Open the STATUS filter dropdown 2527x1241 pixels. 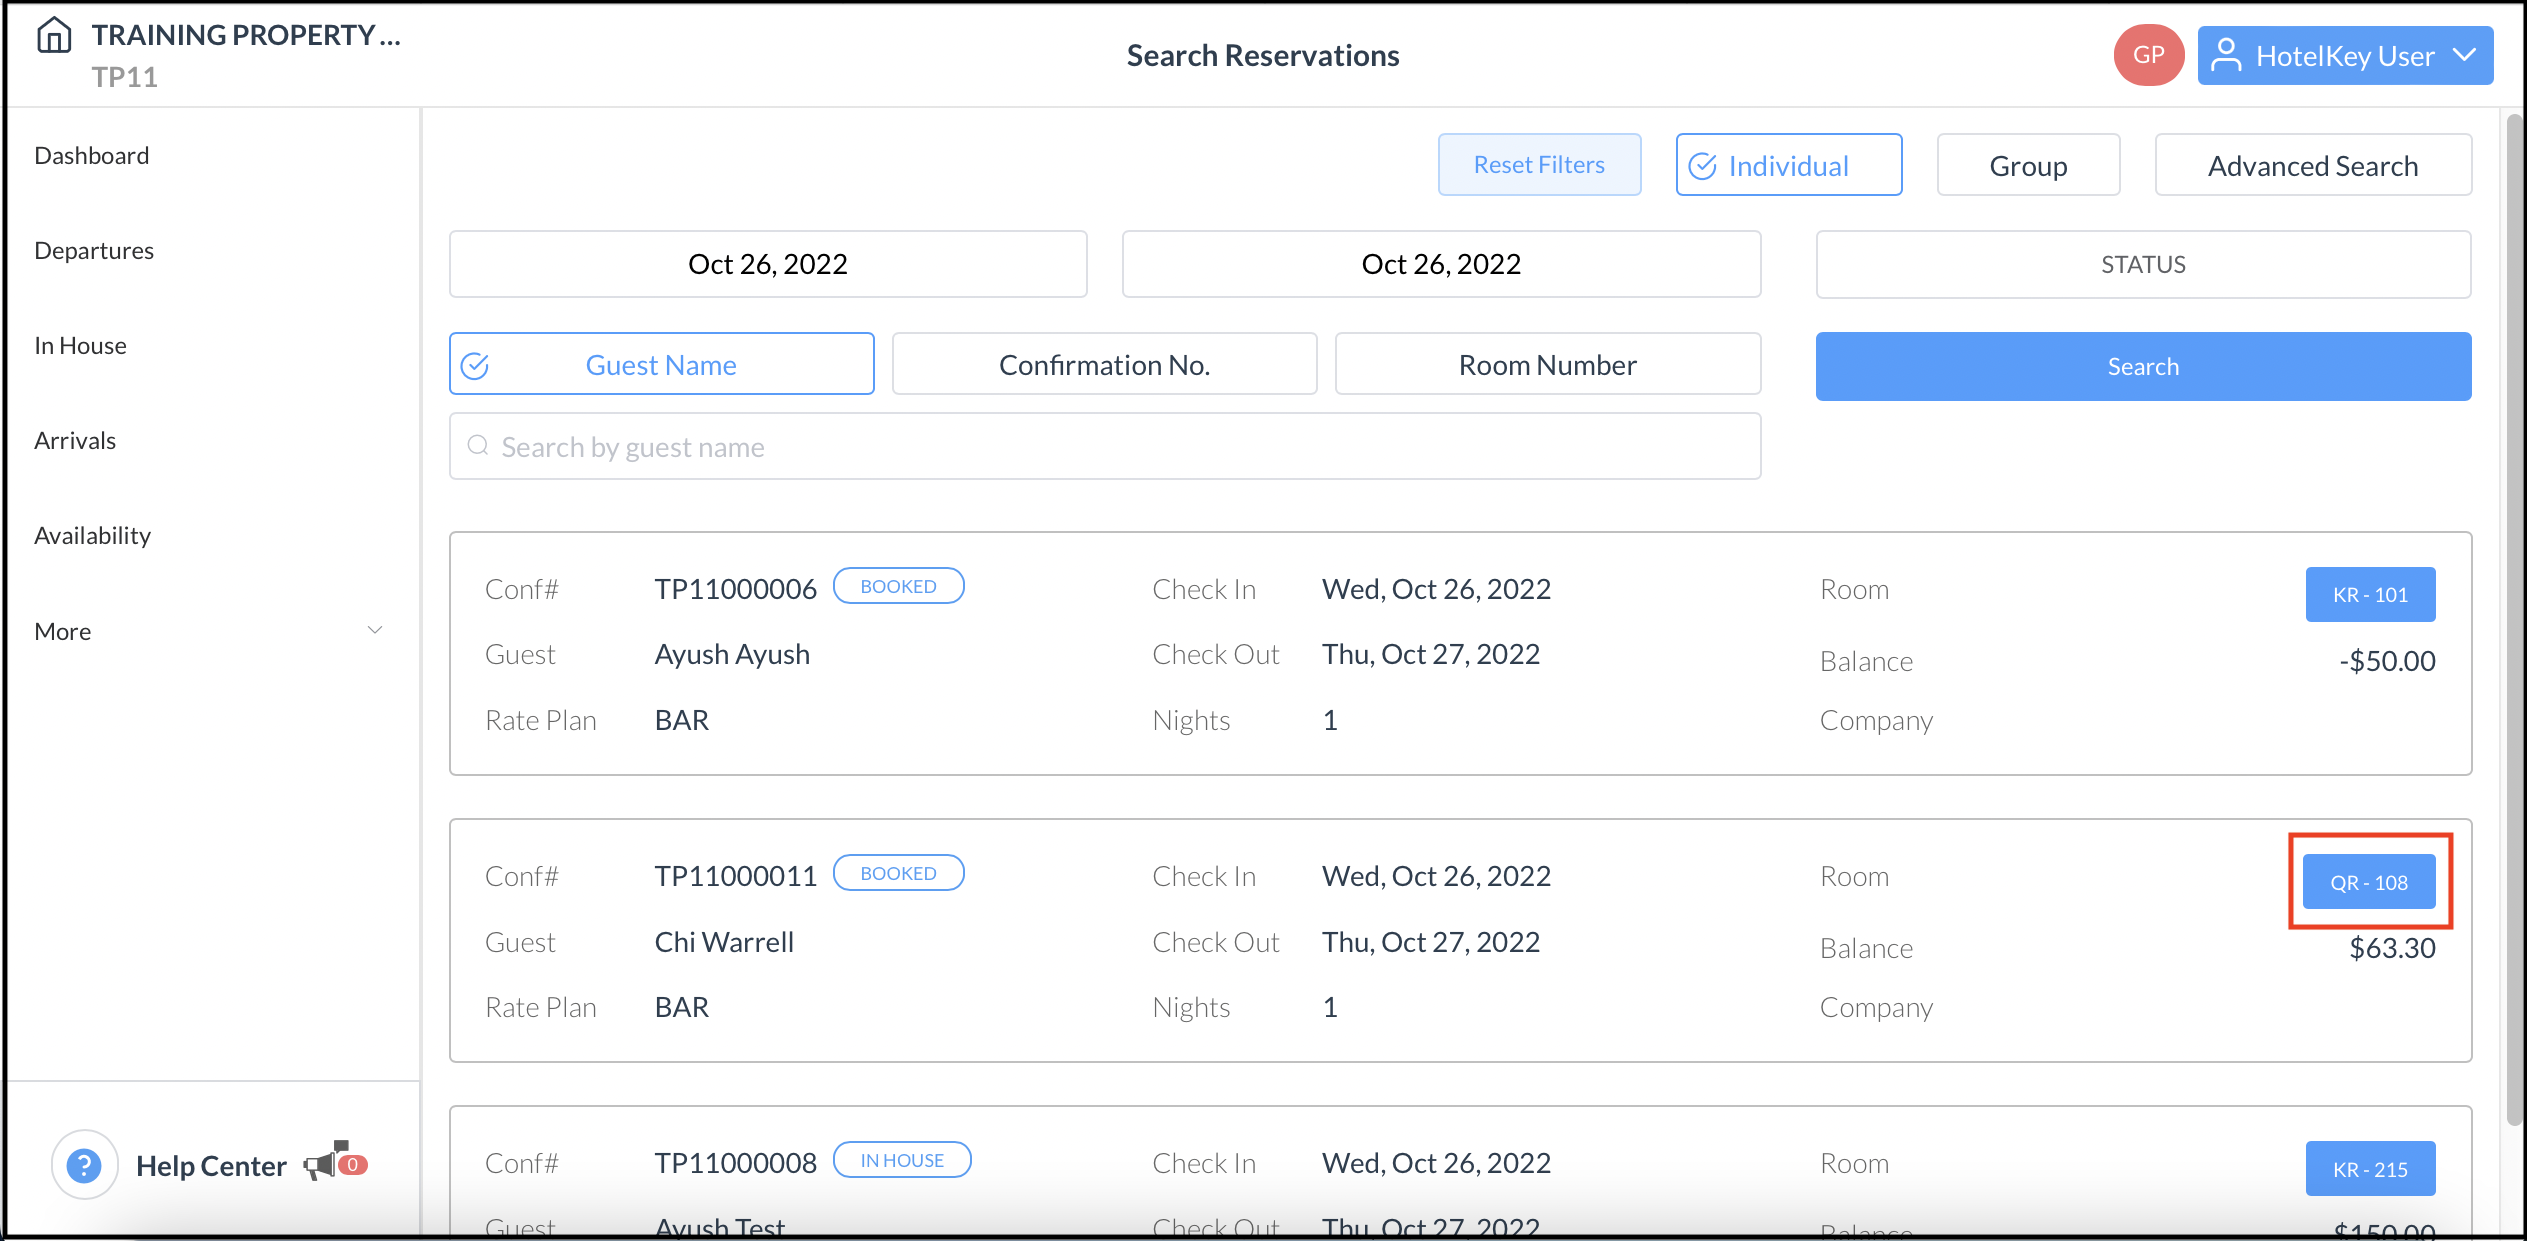point(2142,264)
